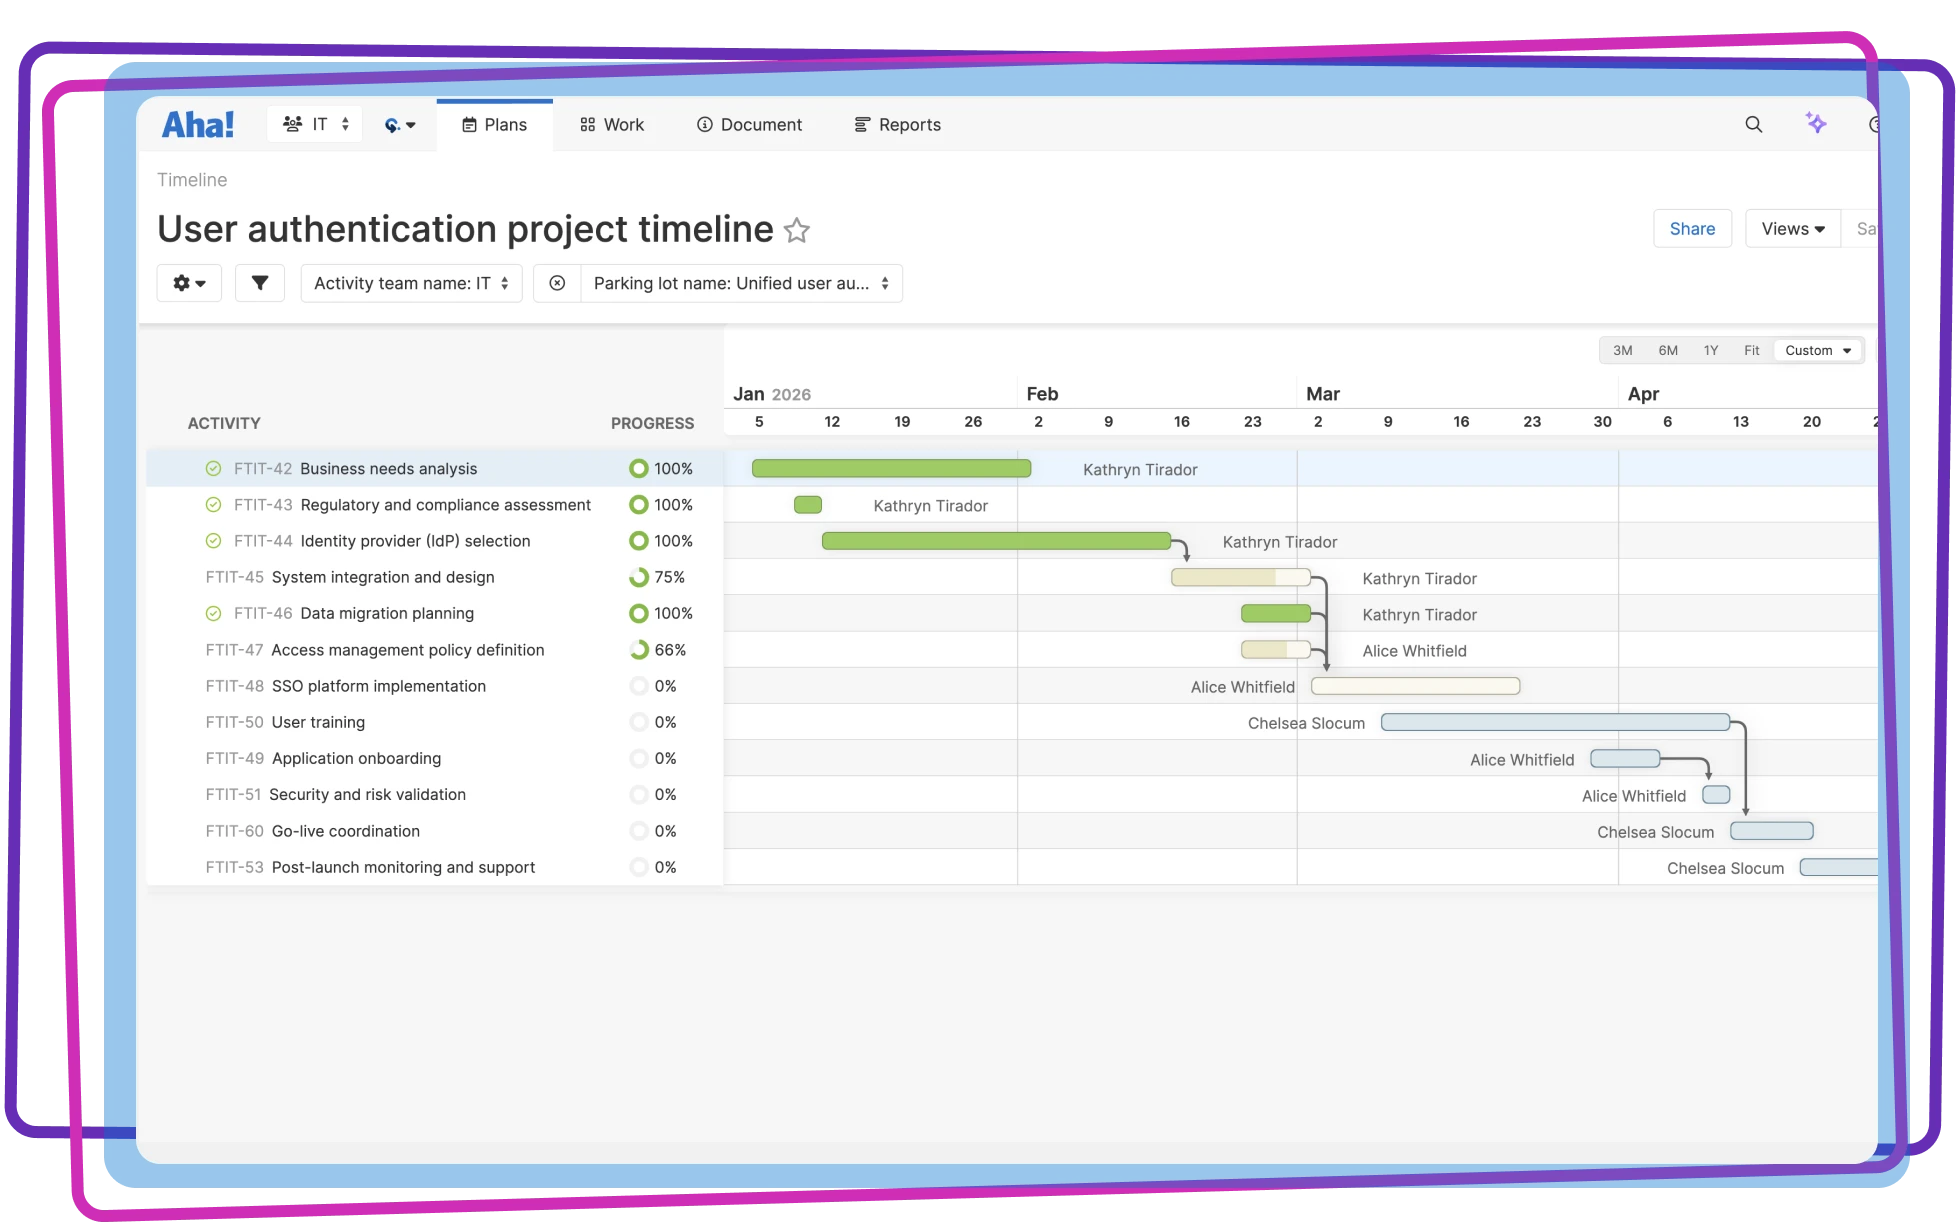The height and width of the screenshot is (1230, 1960).
Task: Click the Aha! logo
Action: [x=198, y=125]
